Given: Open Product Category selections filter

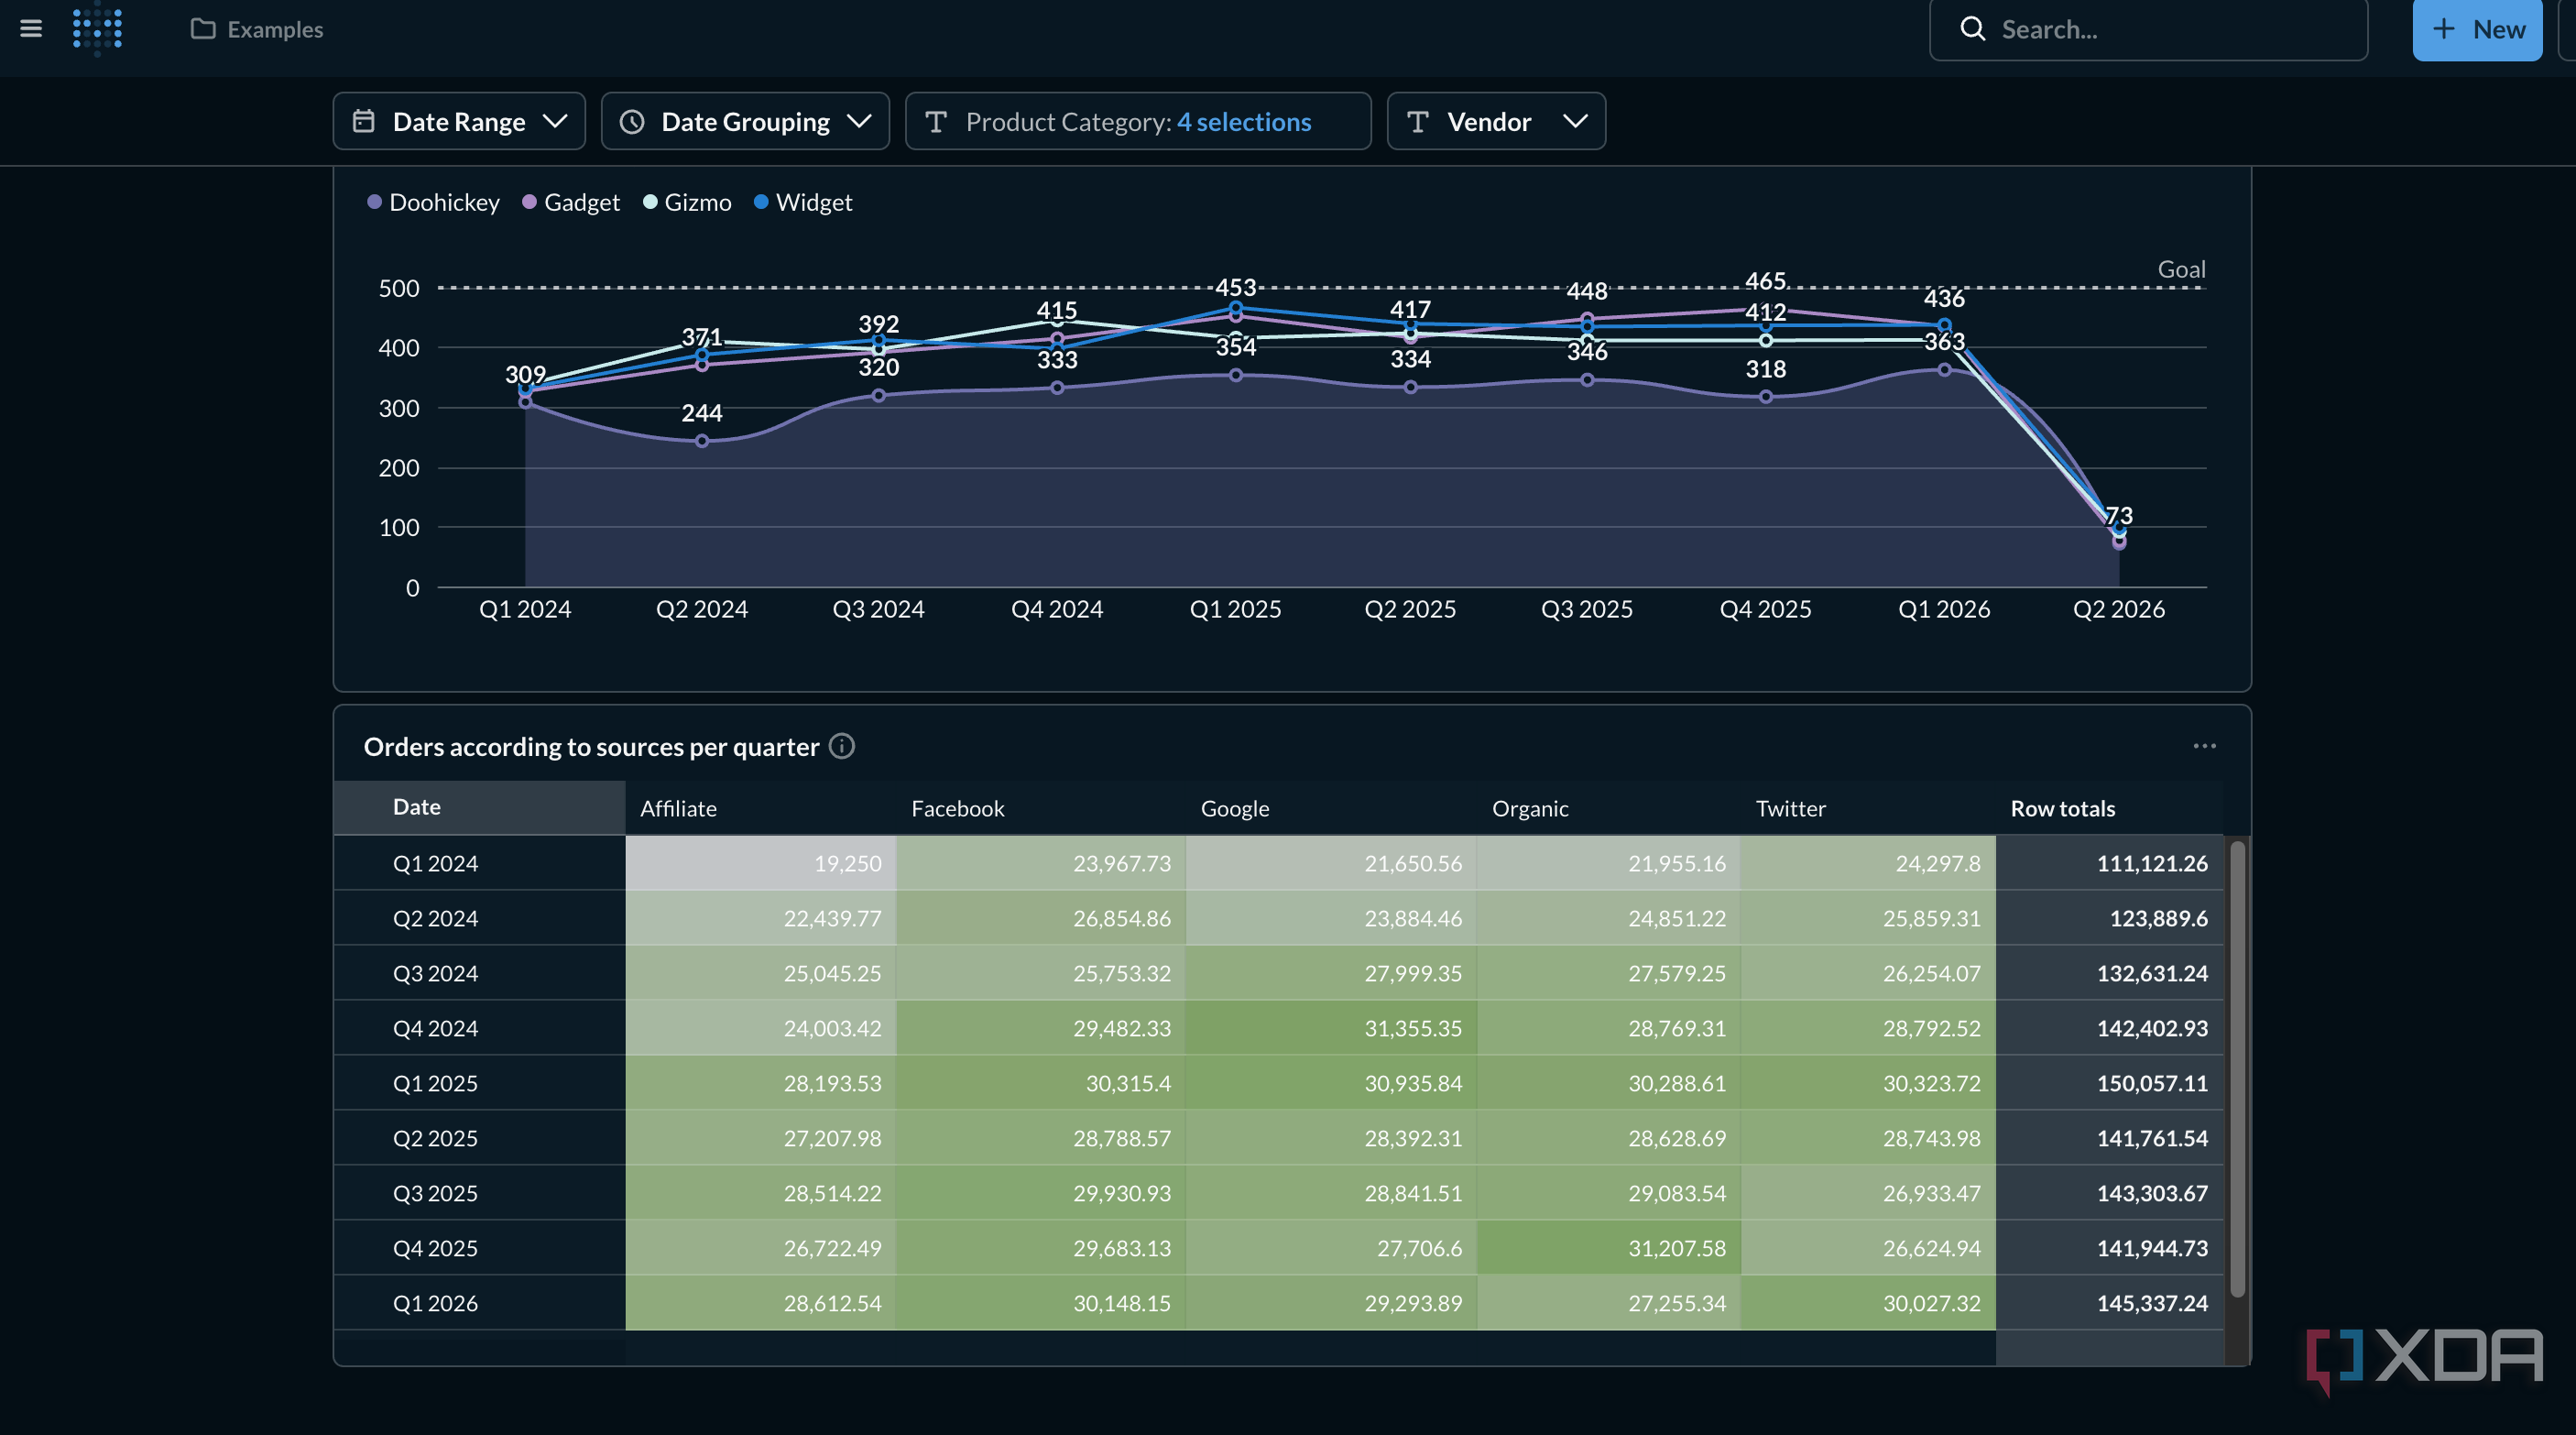Looking at the screenshot, I should coord(1138,121).
